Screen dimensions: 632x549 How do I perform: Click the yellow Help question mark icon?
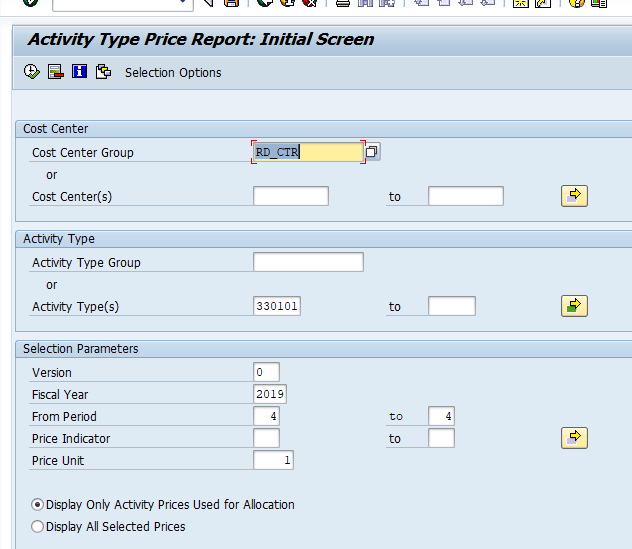pyautogui.click(x=576, y=3)
